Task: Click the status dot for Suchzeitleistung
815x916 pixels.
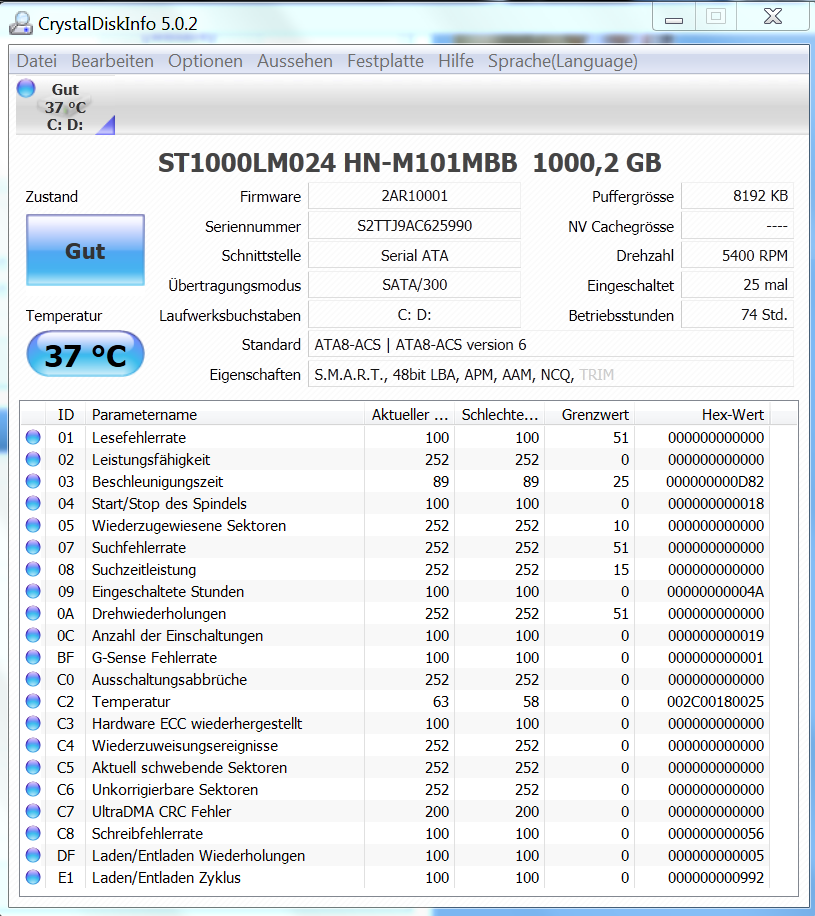Action: click(33, 569)
